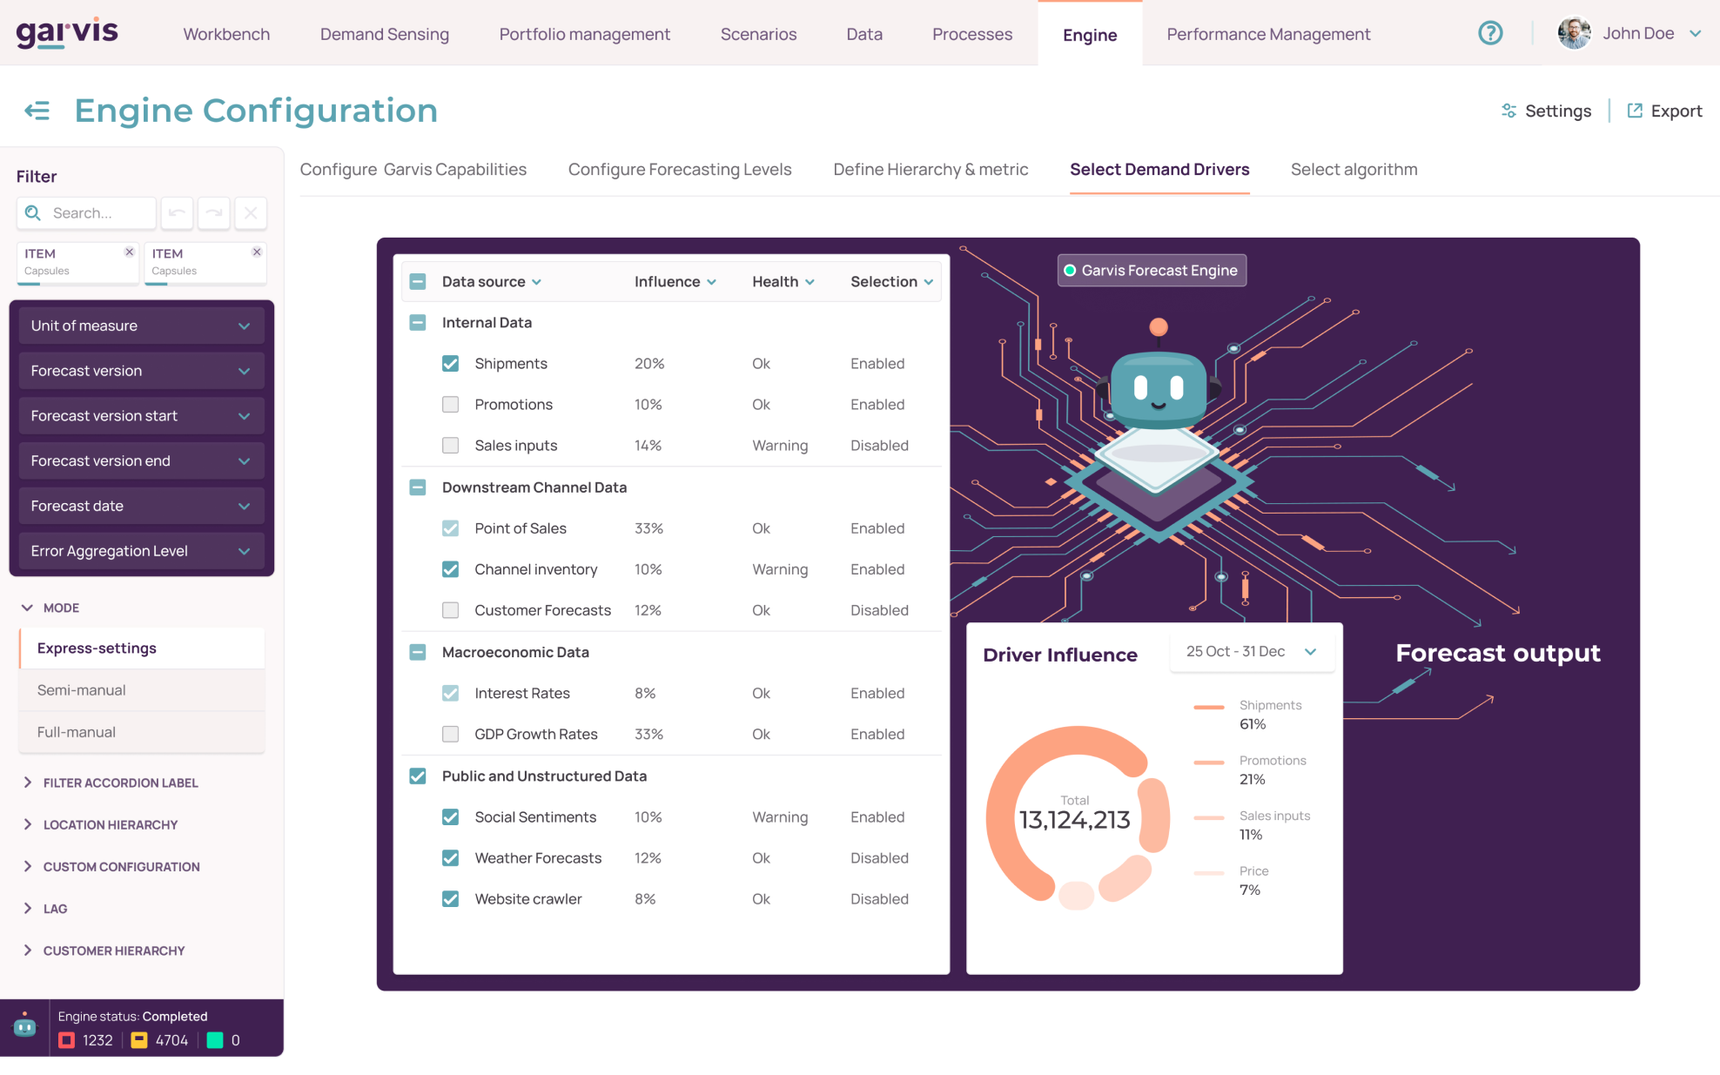Image resolution: width=1720 pixels, height=1075 pixels.
Task: Click the Export arrow icon
Action: click(x=1635, y=111)
